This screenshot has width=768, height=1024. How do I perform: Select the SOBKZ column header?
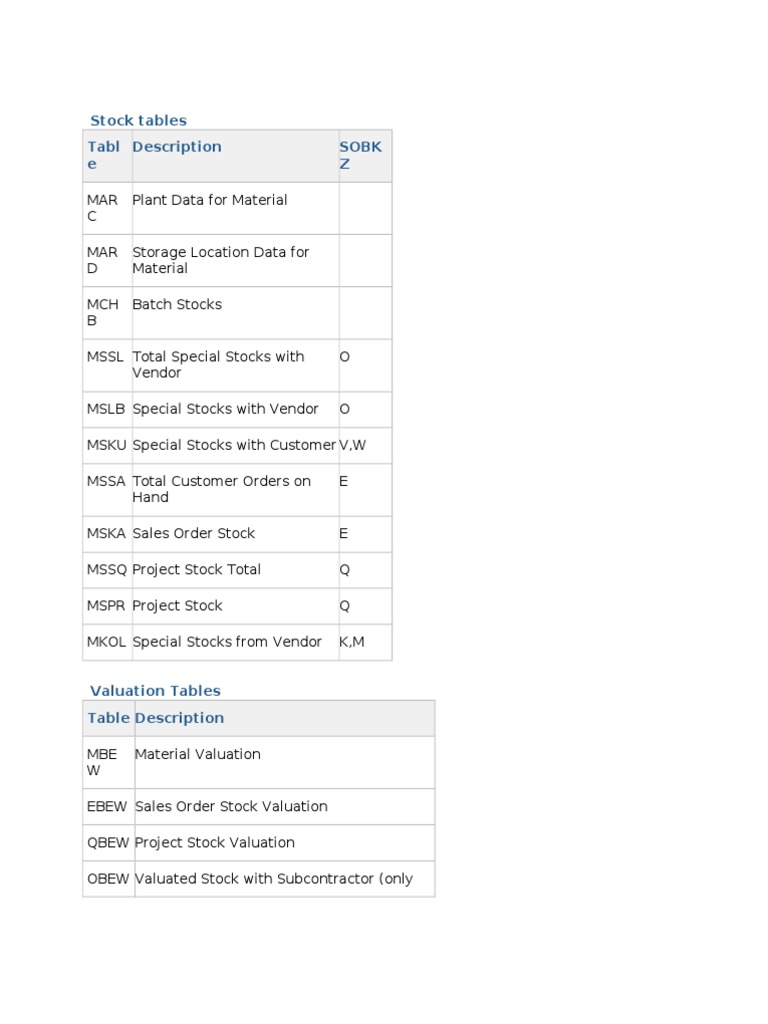360,155
